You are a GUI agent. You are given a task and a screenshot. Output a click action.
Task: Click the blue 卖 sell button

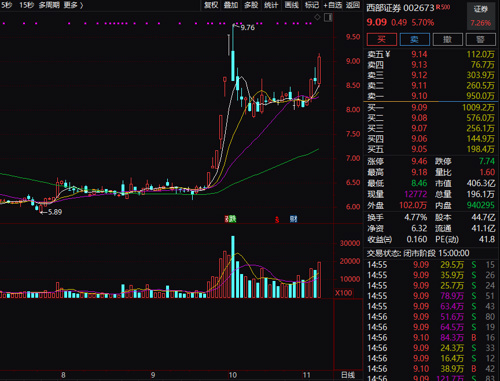414,40
